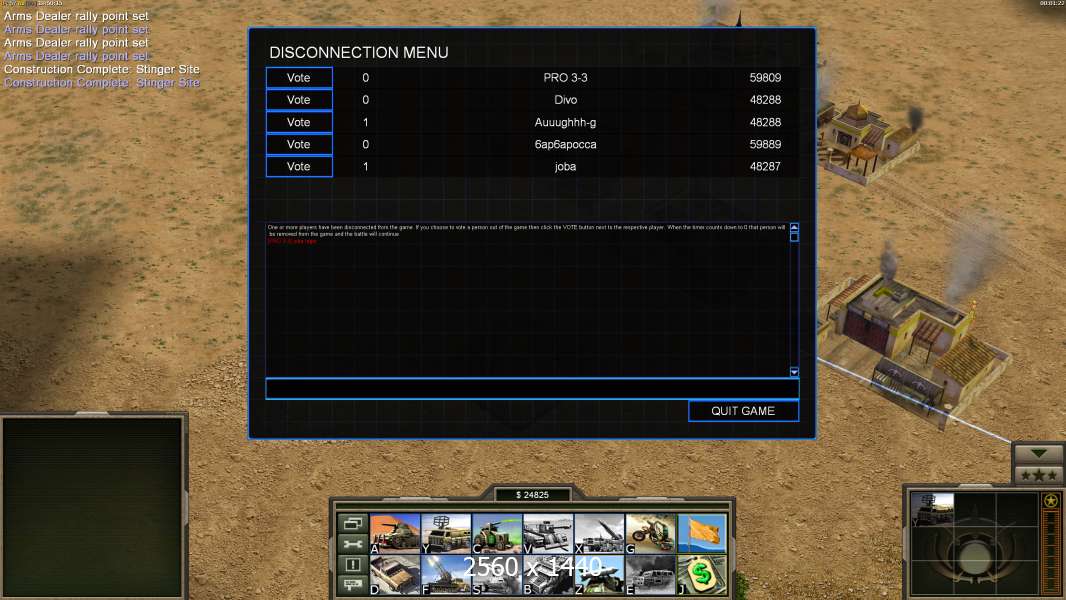Build the Scud Launcher with hotkey S
This screenshot has height=600, width=1066.
pos(497,575)
